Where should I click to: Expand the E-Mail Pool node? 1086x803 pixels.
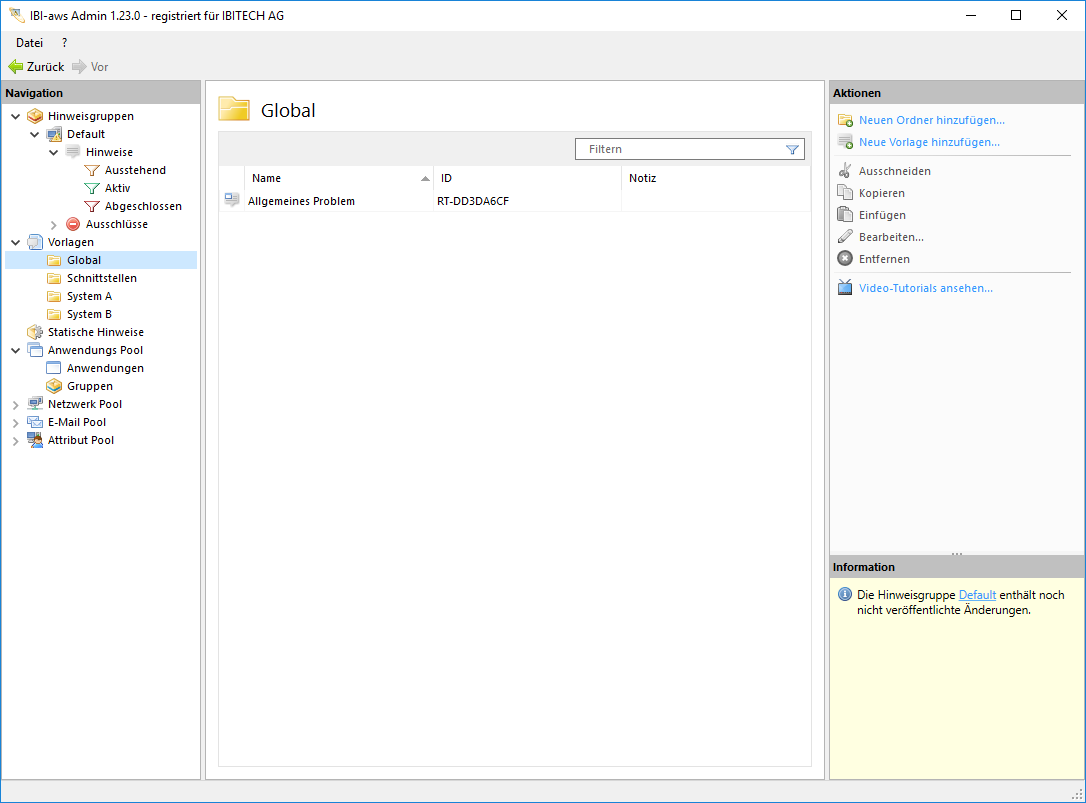(x=16, y=423)
